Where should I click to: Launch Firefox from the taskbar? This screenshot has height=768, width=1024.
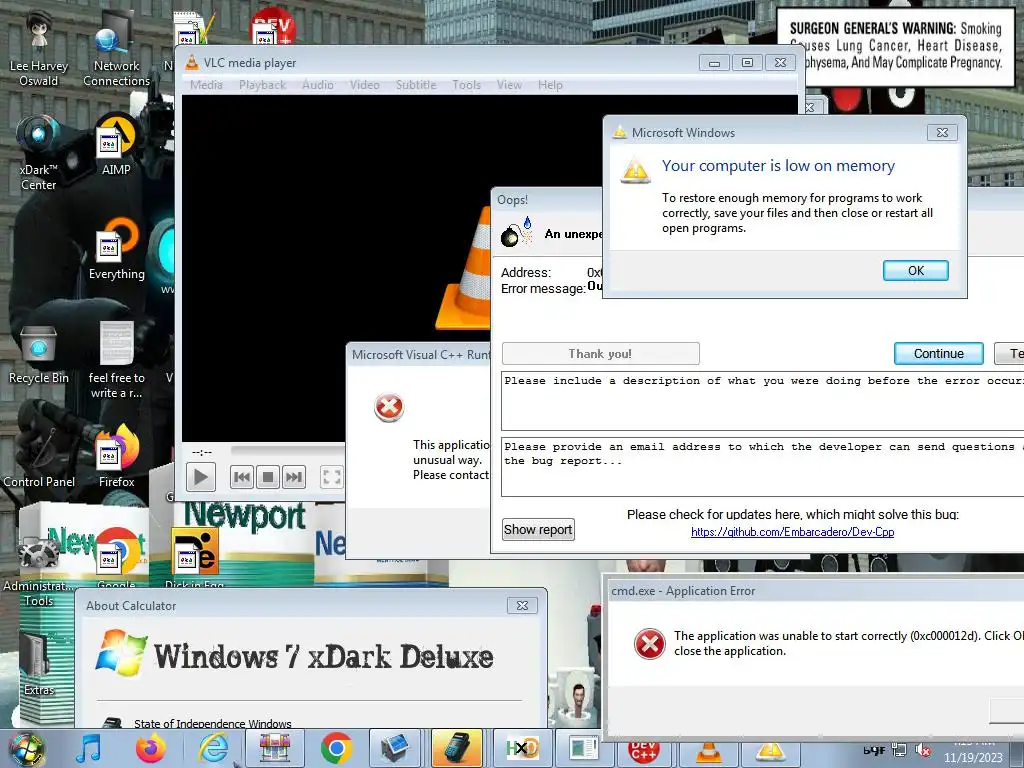pos(150,748)
